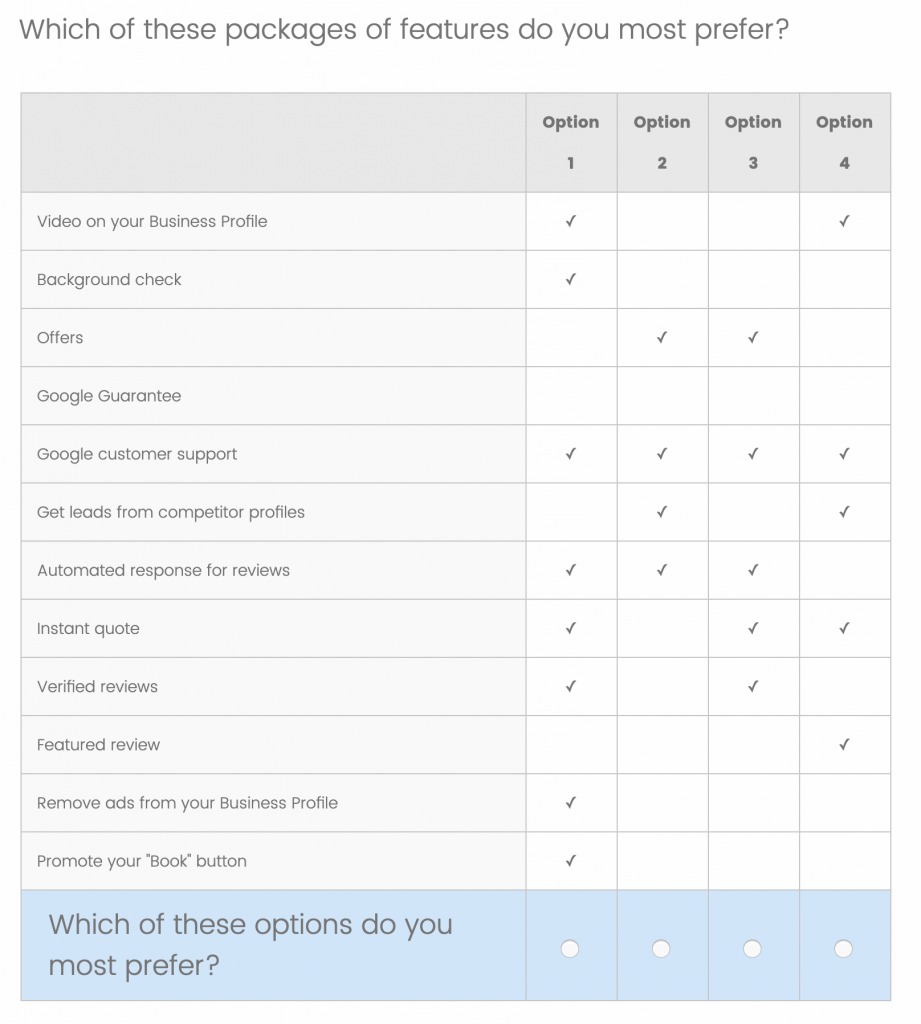Viewport: 921px width, 1024px height.
Task: Click the Instant quote feature label
Action: click(88, 629)
